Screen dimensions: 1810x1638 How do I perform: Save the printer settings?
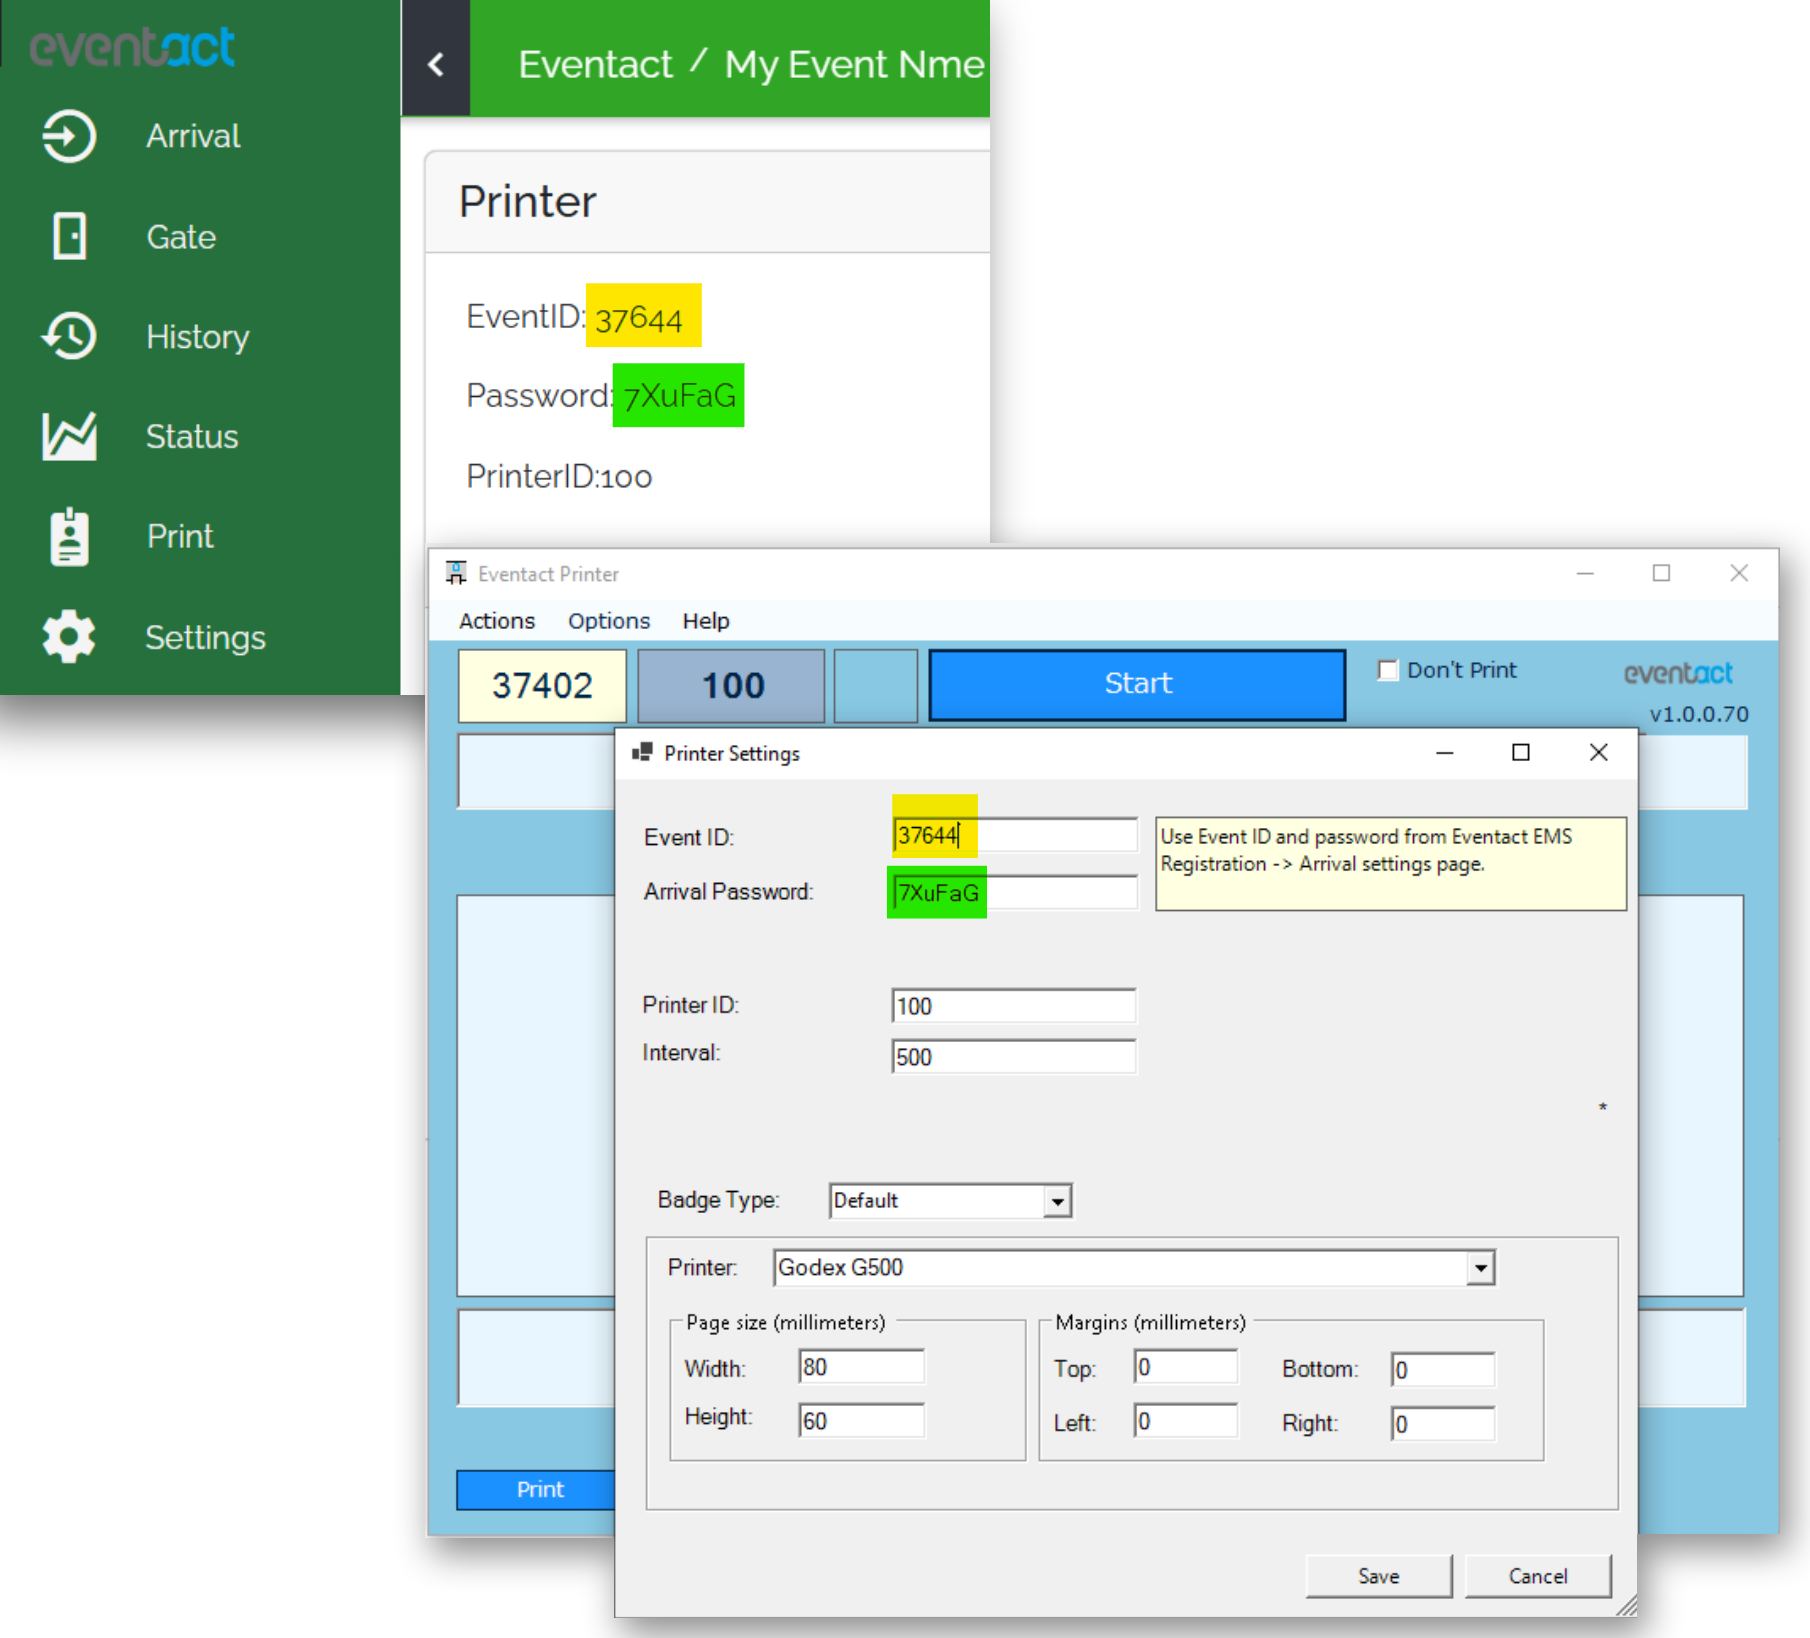pos(1378,1575)
